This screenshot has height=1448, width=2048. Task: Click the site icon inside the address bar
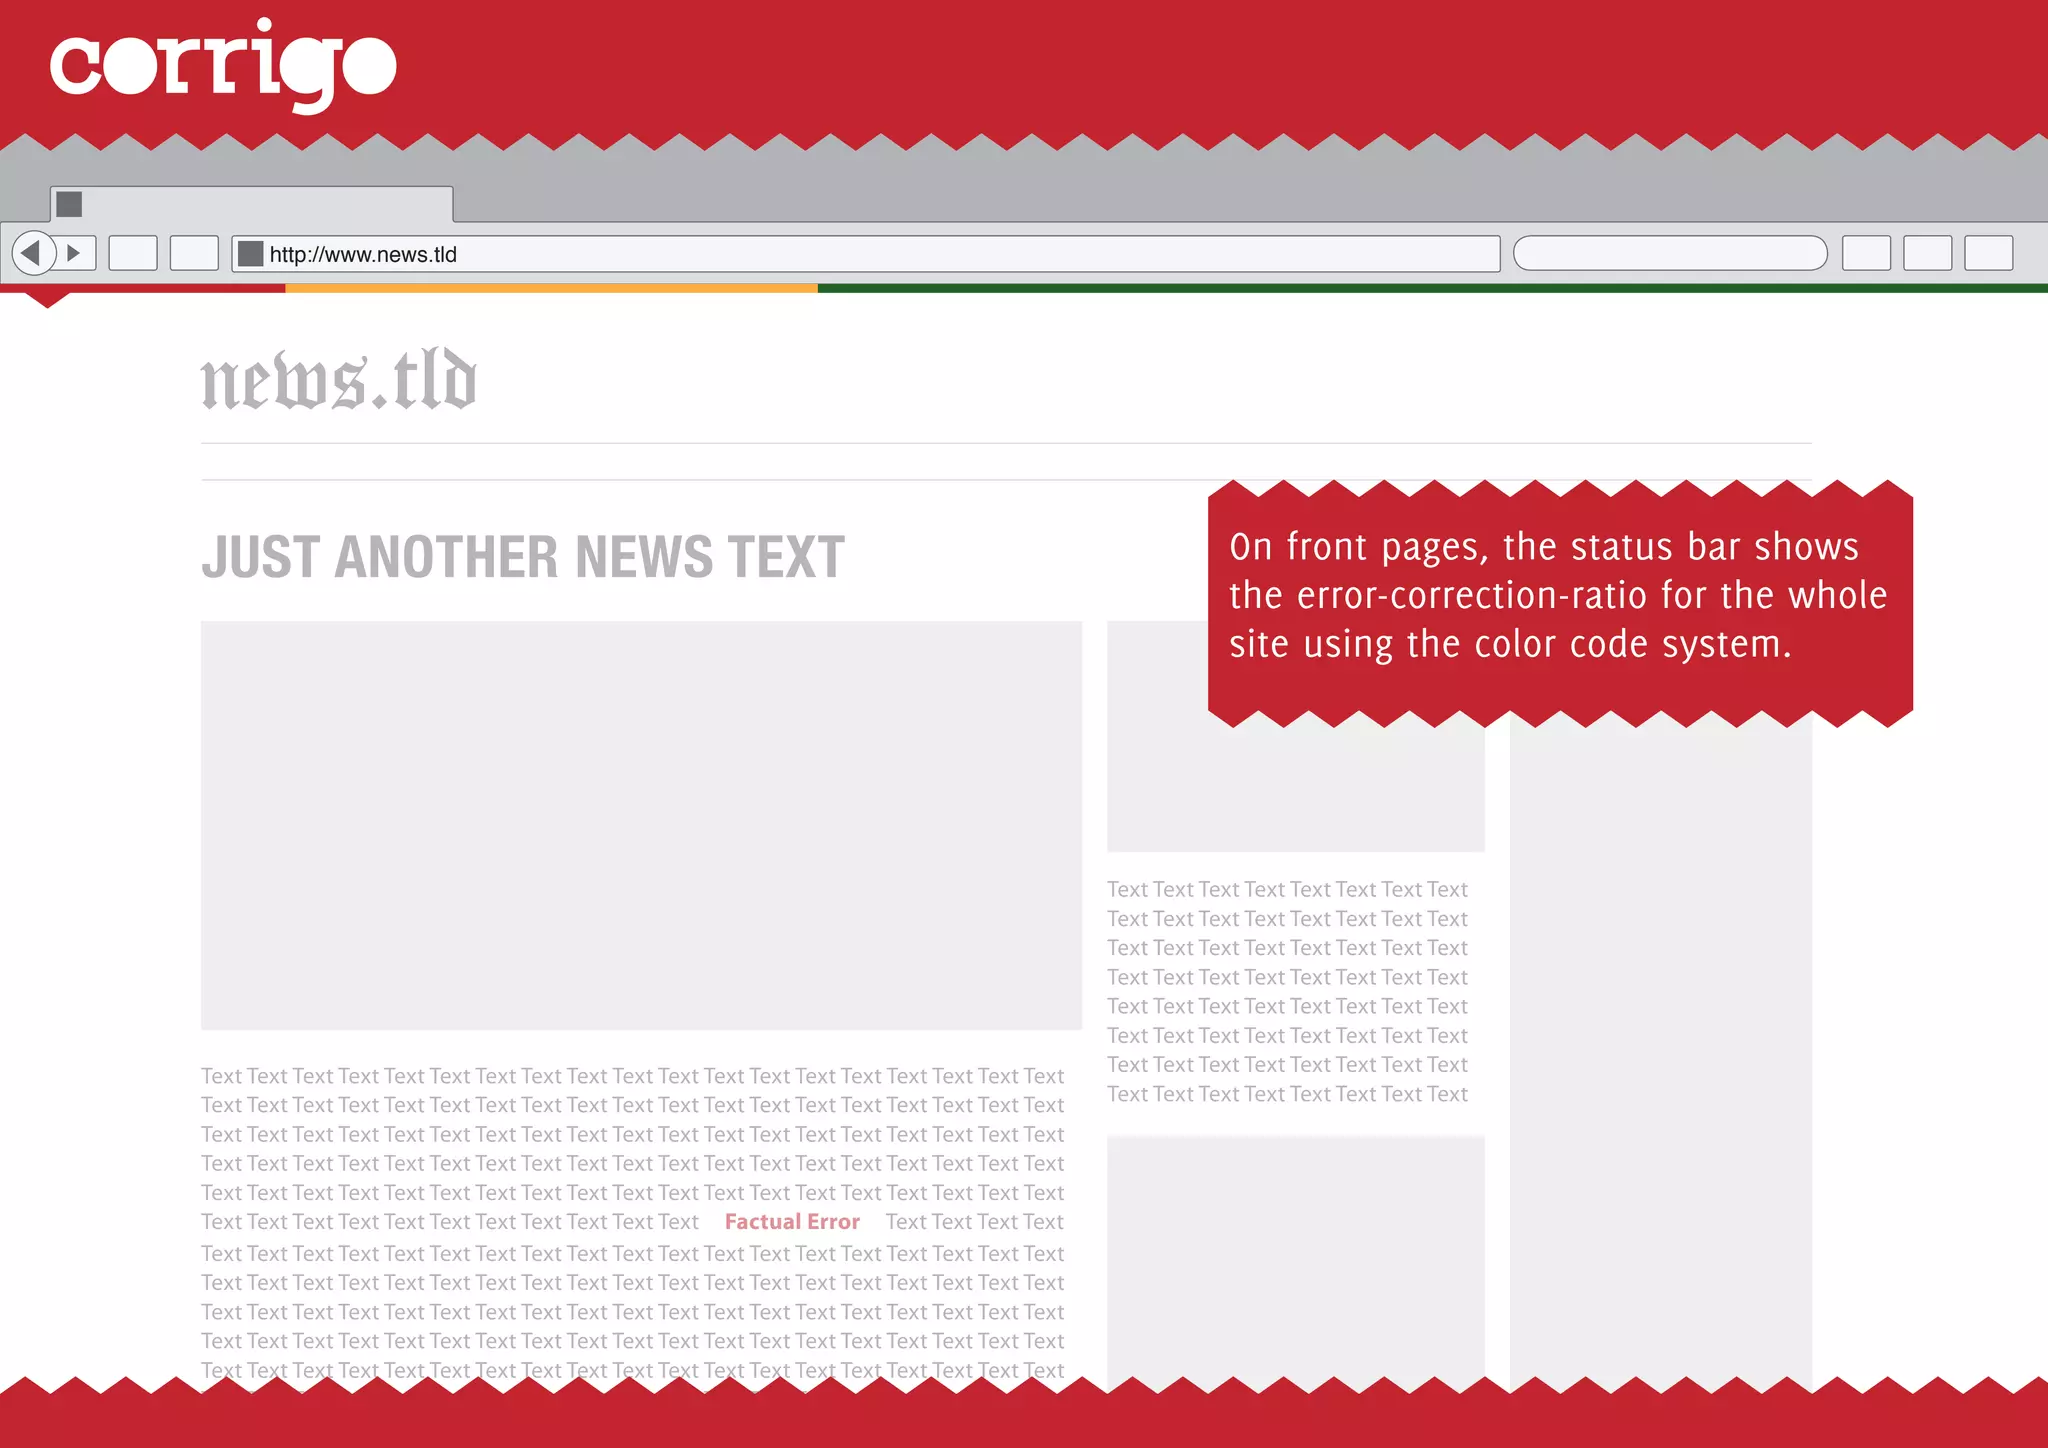coord(251,254)
